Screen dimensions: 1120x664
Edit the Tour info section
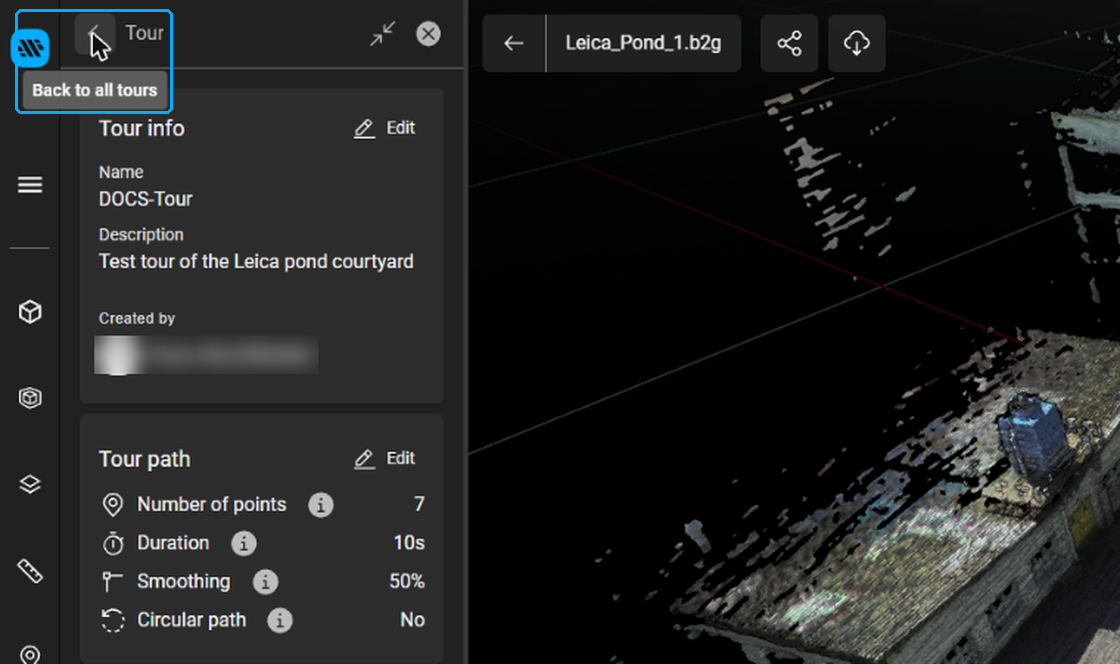click(385, 128)
